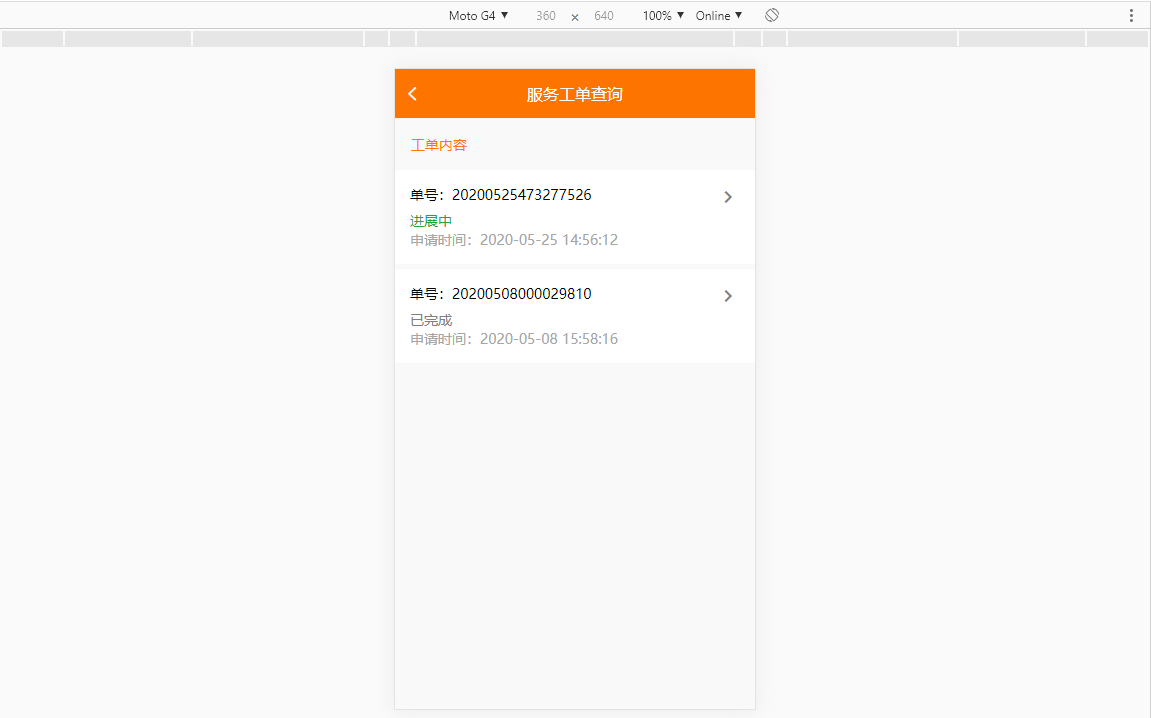This screenshot has height=718, width=1151.
Task: Open the three-dot more options menu
Action: (x=1131, y=16)
